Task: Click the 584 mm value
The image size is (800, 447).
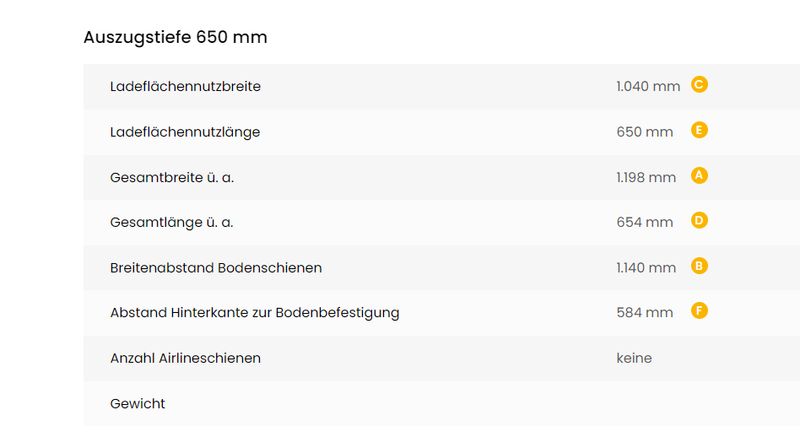Action: point(644,313)
